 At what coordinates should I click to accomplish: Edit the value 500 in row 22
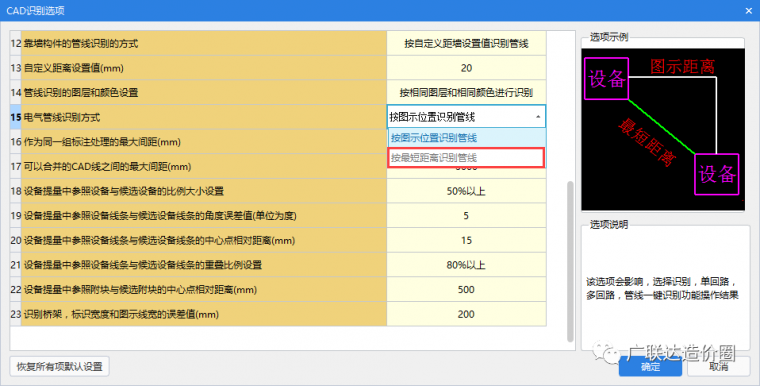pyautogui.click(x=466, y=290)
